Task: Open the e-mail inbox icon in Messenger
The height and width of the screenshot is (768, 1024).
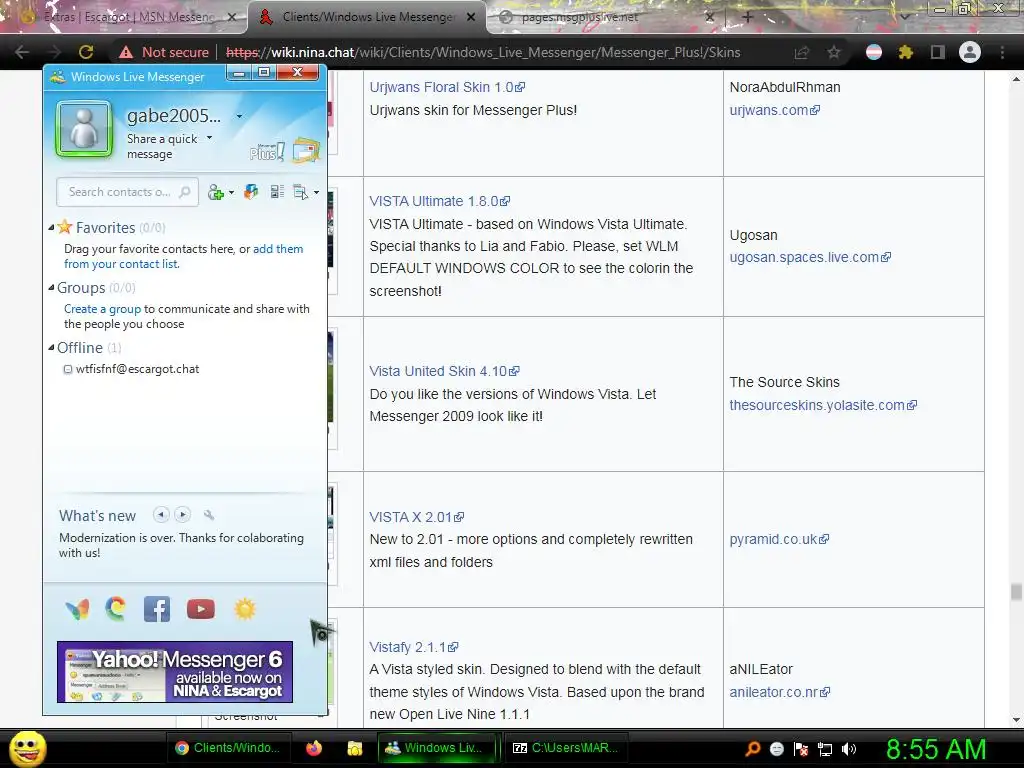Action: point(306,150)
